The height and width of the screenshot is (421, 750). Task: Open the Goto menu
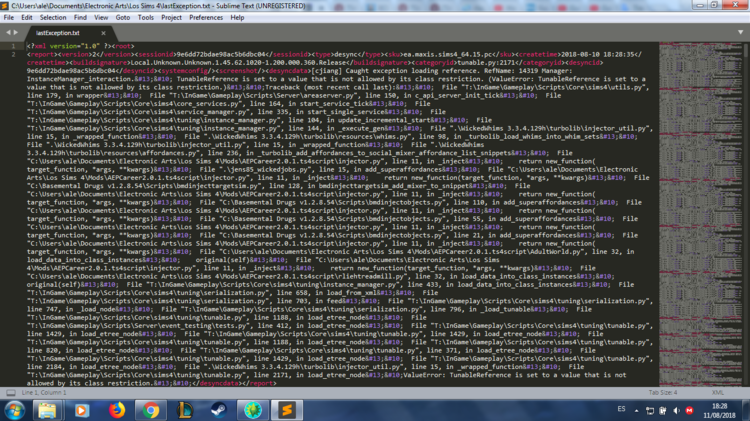point(123,18)
